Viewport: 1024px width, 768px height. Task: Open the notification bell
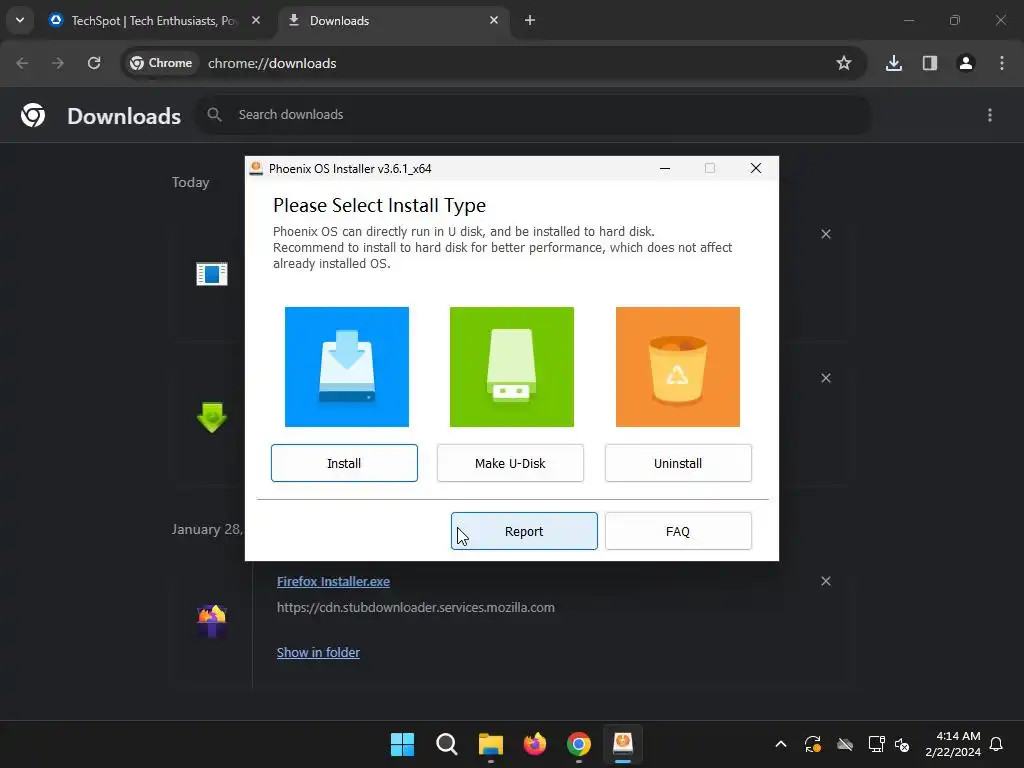click(x=997, y=744)
